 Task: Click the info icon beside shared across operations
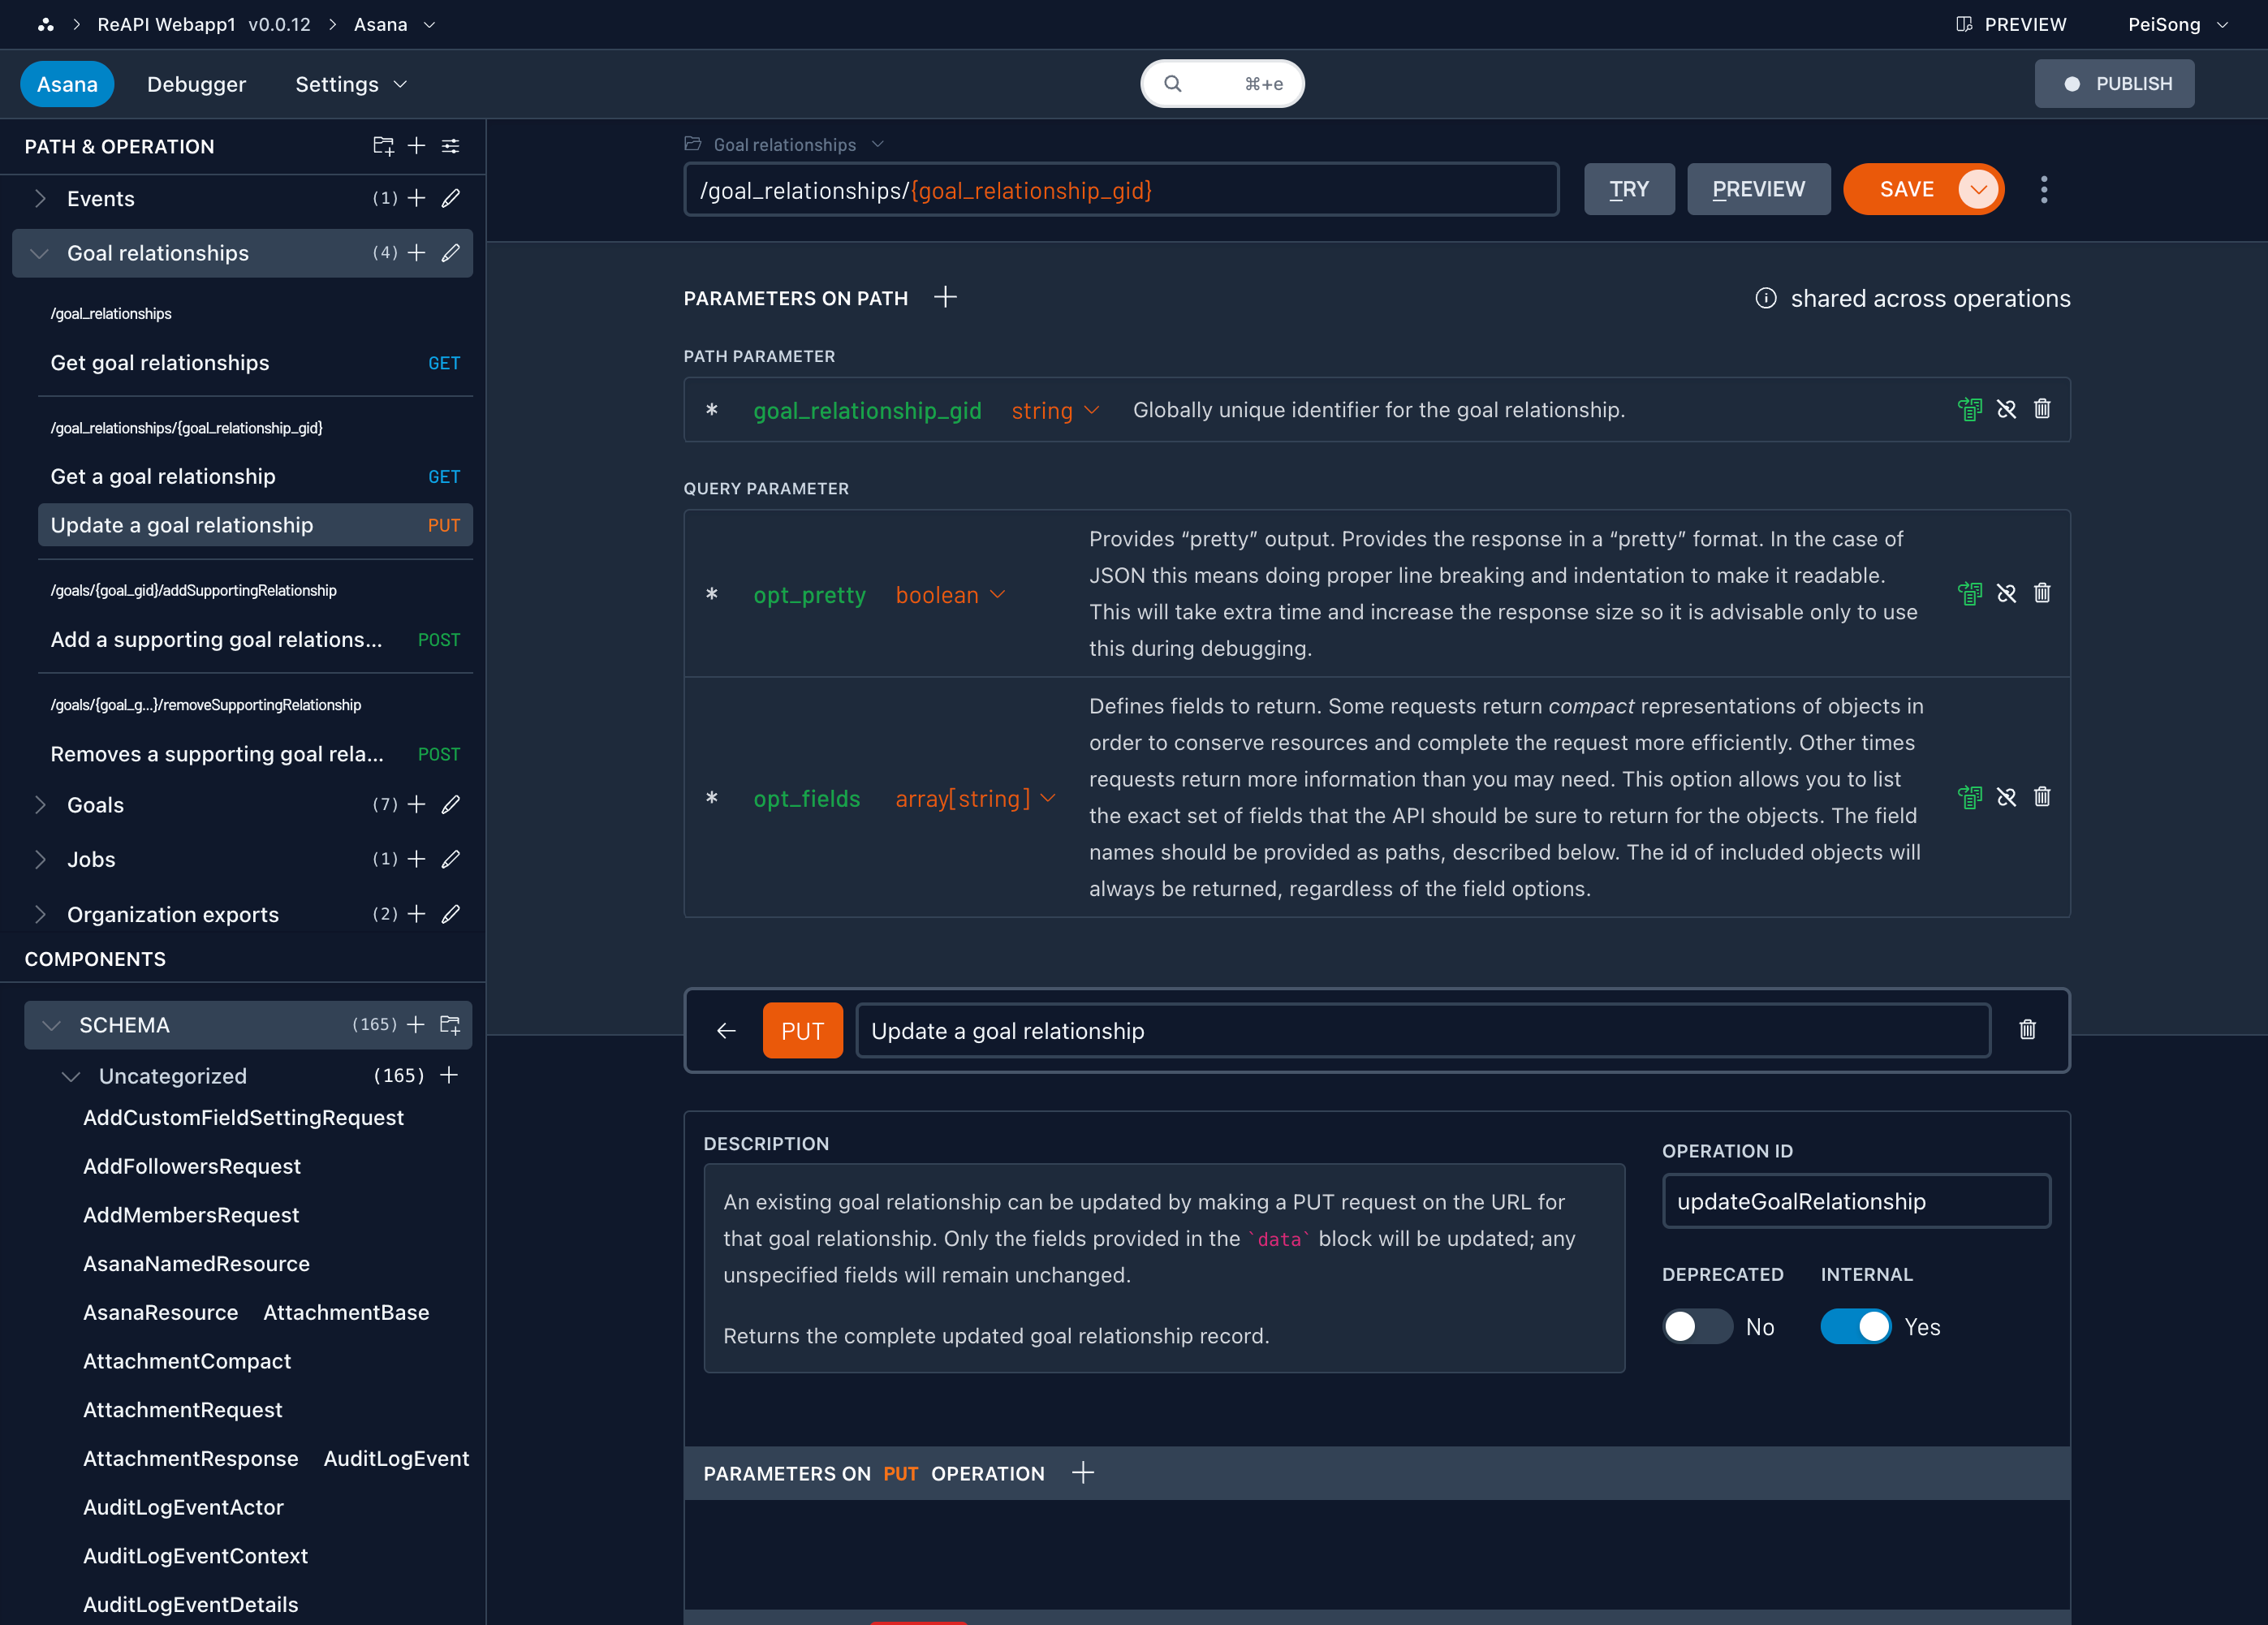point(1766,297)
